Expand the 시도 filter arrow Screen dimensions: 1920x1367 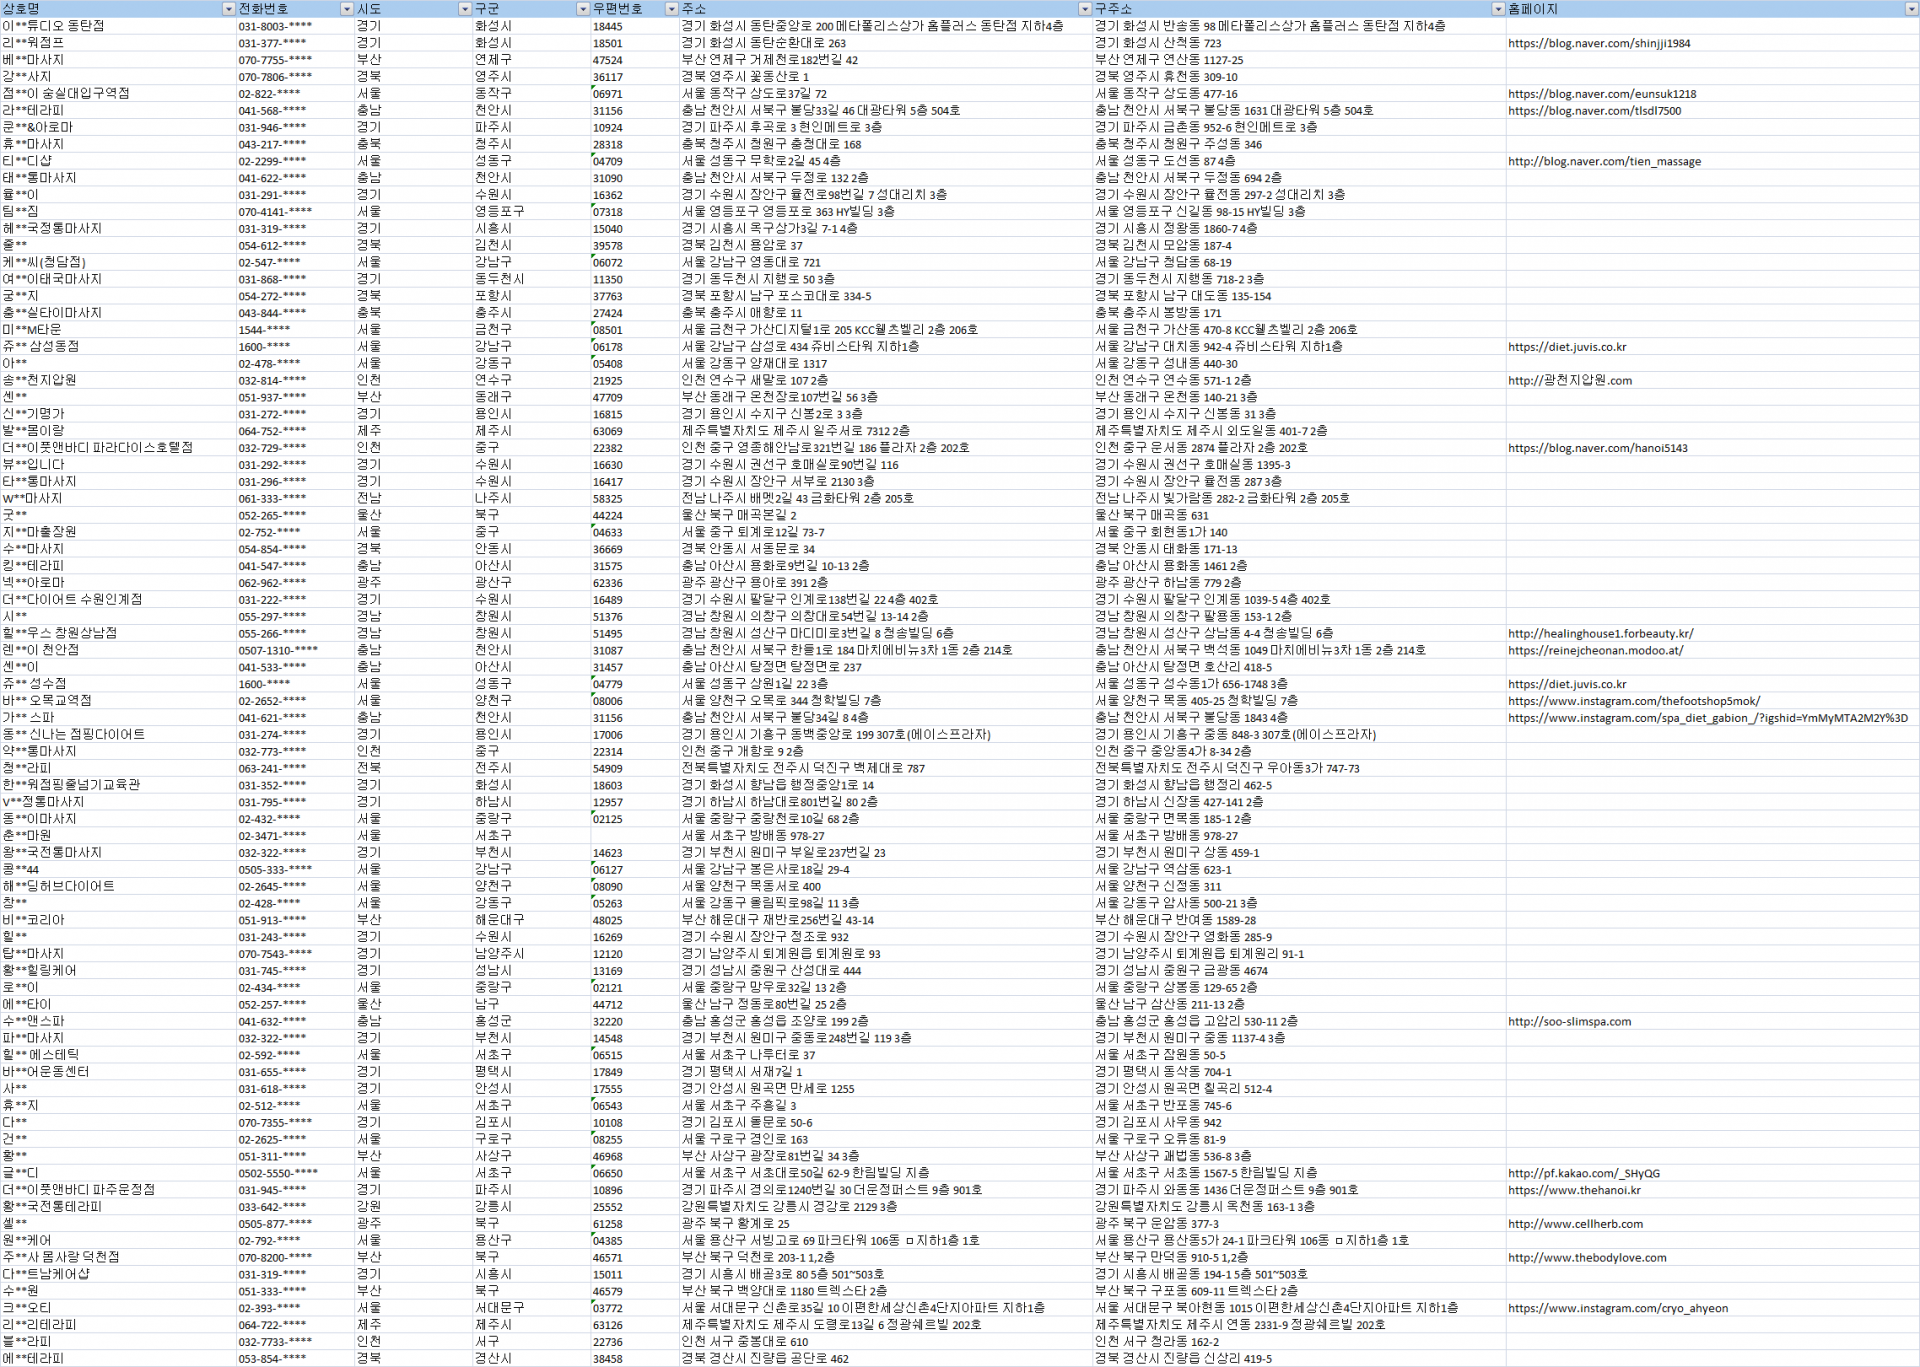pos(464,9)
